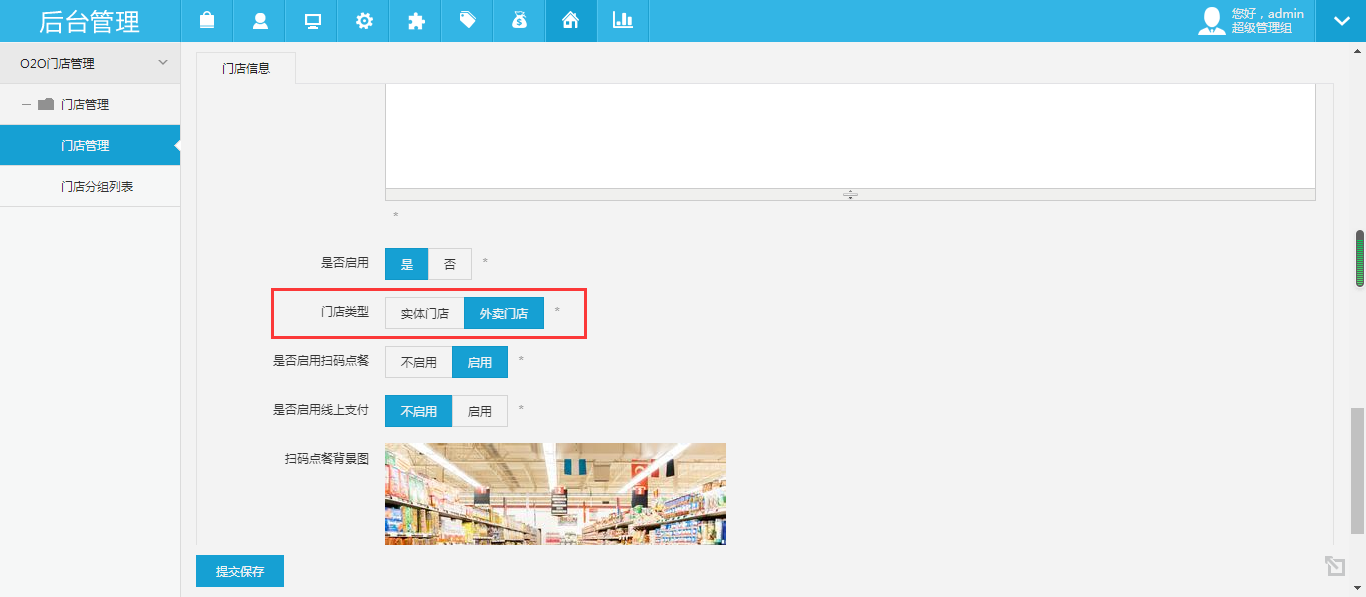Click the 提交保存 button
The image size is (1366, 597).
click(x=240, y=571)
